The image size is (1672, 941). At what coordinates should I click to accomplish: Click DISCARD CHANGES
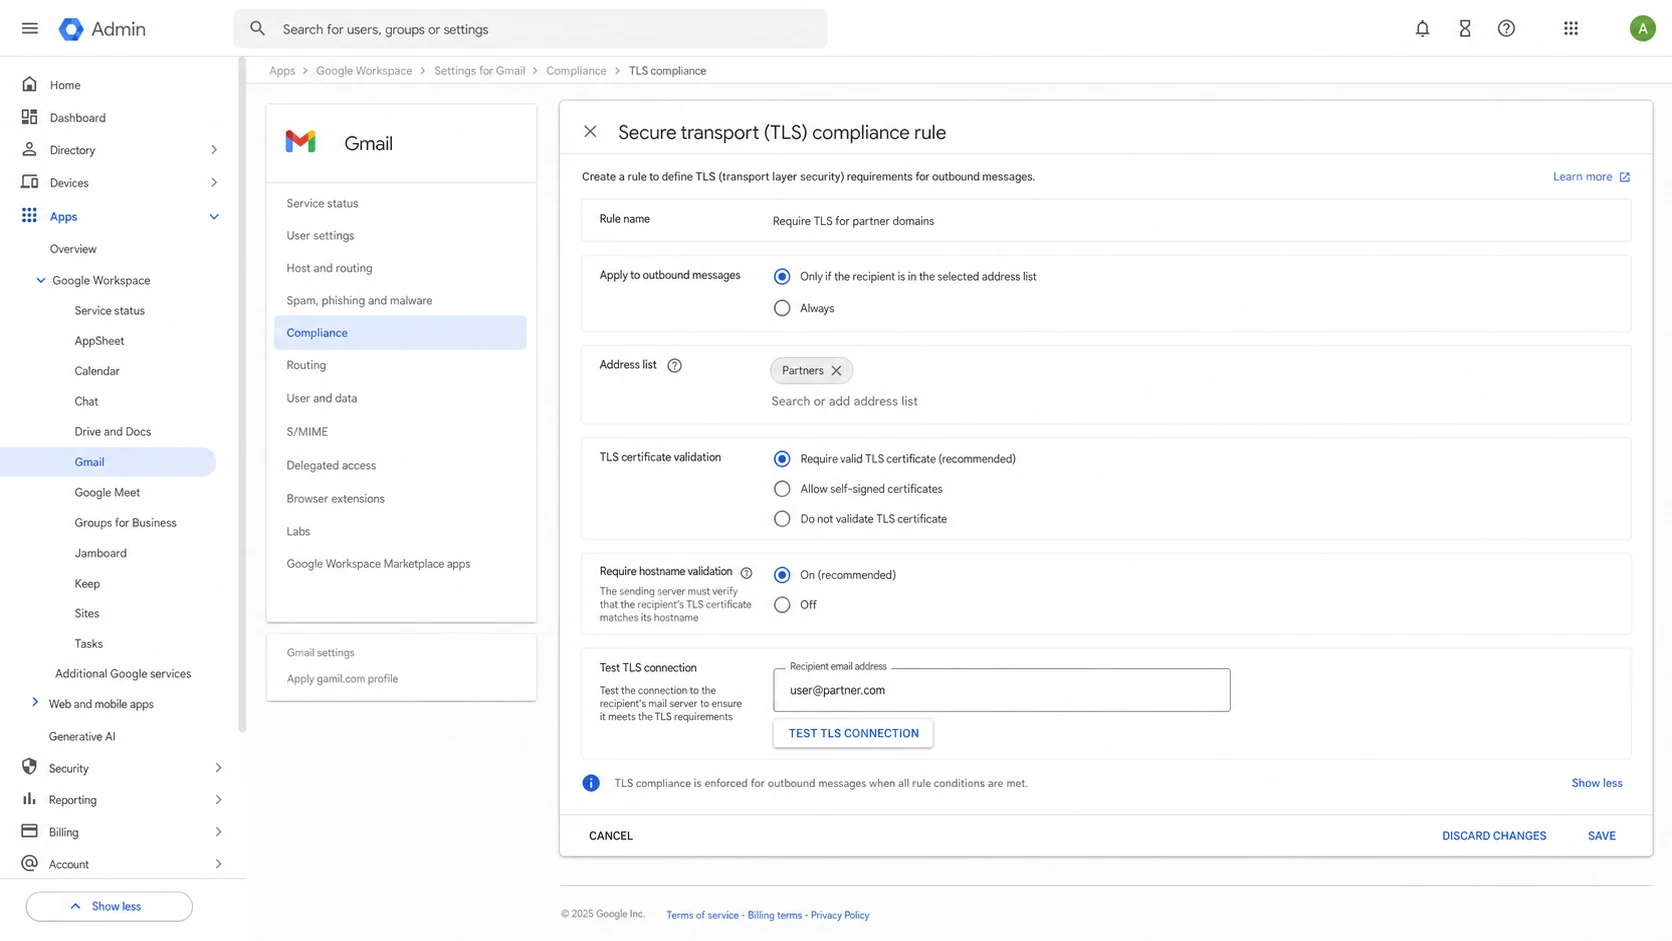point(1494,836)
